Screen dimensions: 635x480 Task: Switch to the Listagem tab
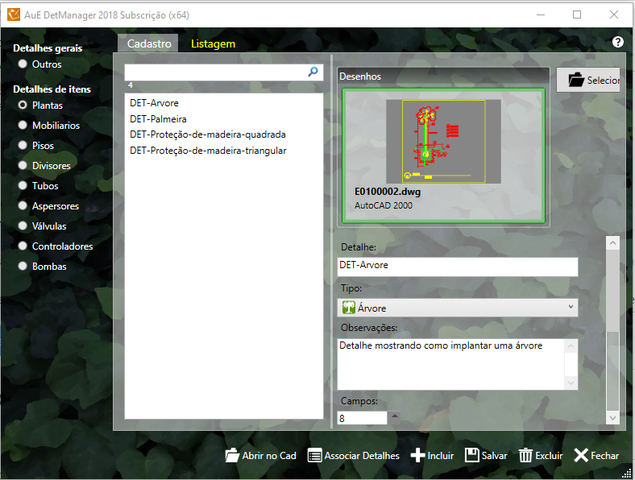[x=213, y=43]
